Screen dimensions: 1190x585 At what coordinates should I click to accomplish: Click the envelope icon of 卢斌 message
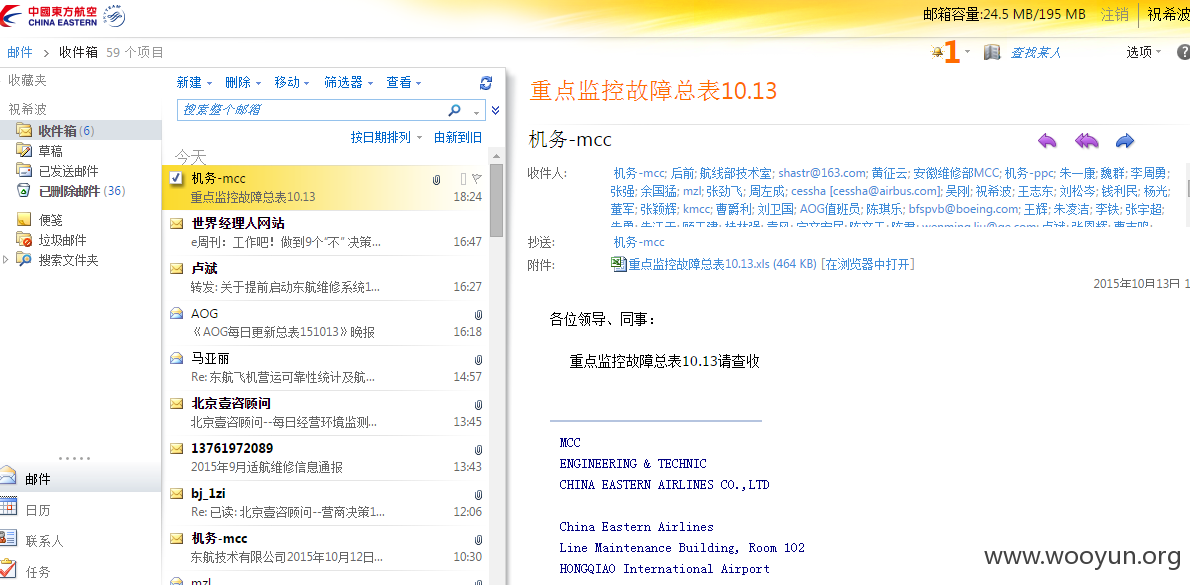point(176,269)
